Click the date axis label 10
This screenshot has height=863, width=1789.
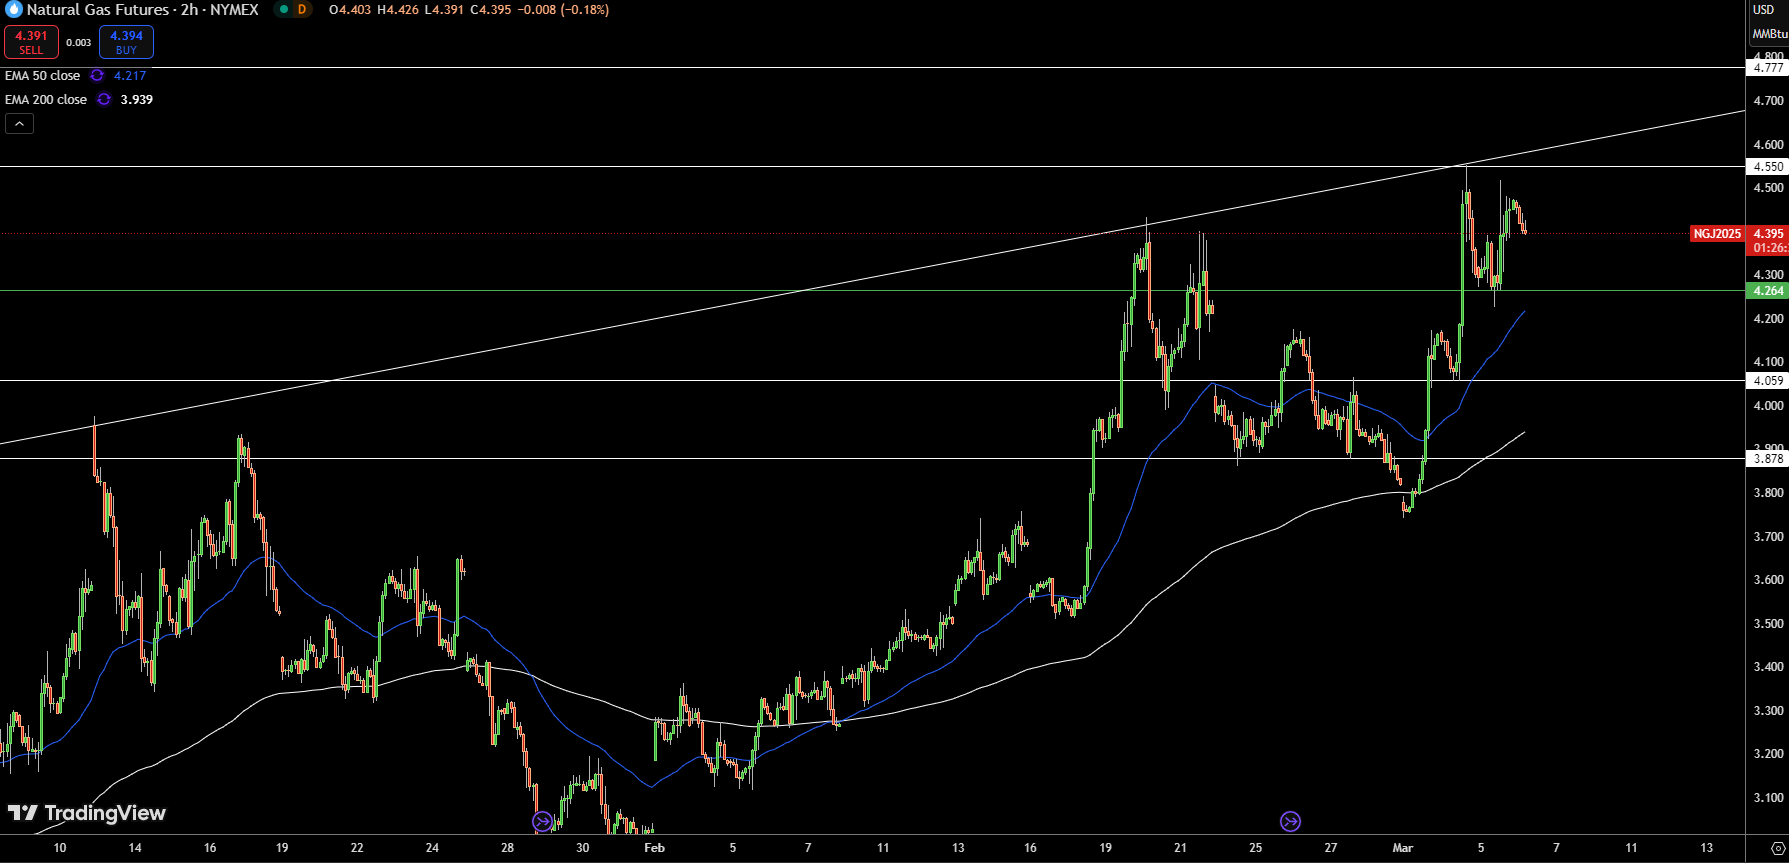click(x=60, y=848)
